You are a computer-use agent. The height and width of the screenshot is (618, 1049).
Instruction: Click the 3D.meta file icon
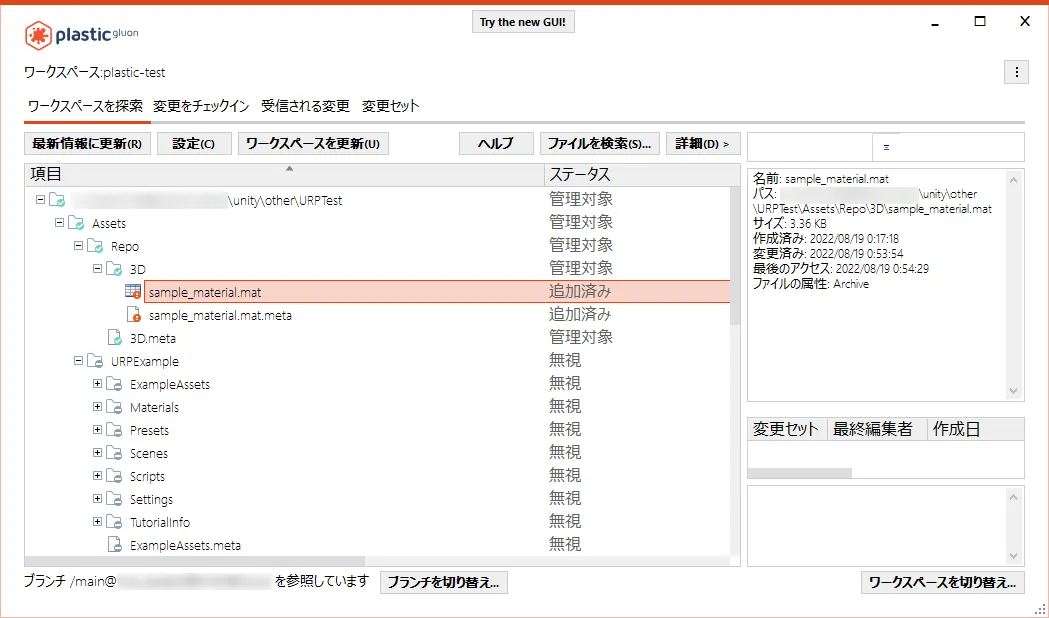115,338
